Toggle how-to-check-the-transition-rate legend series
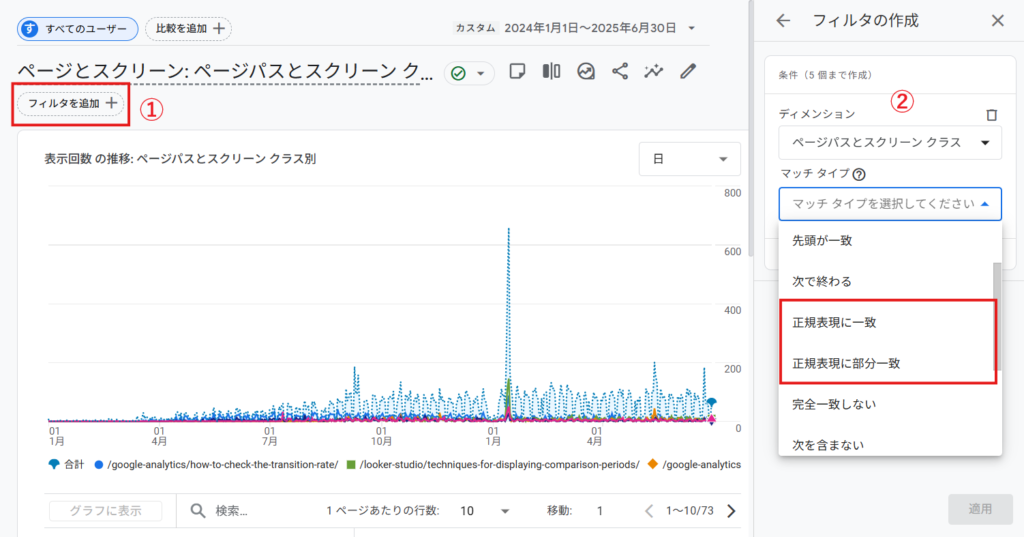 click(217, 464)
